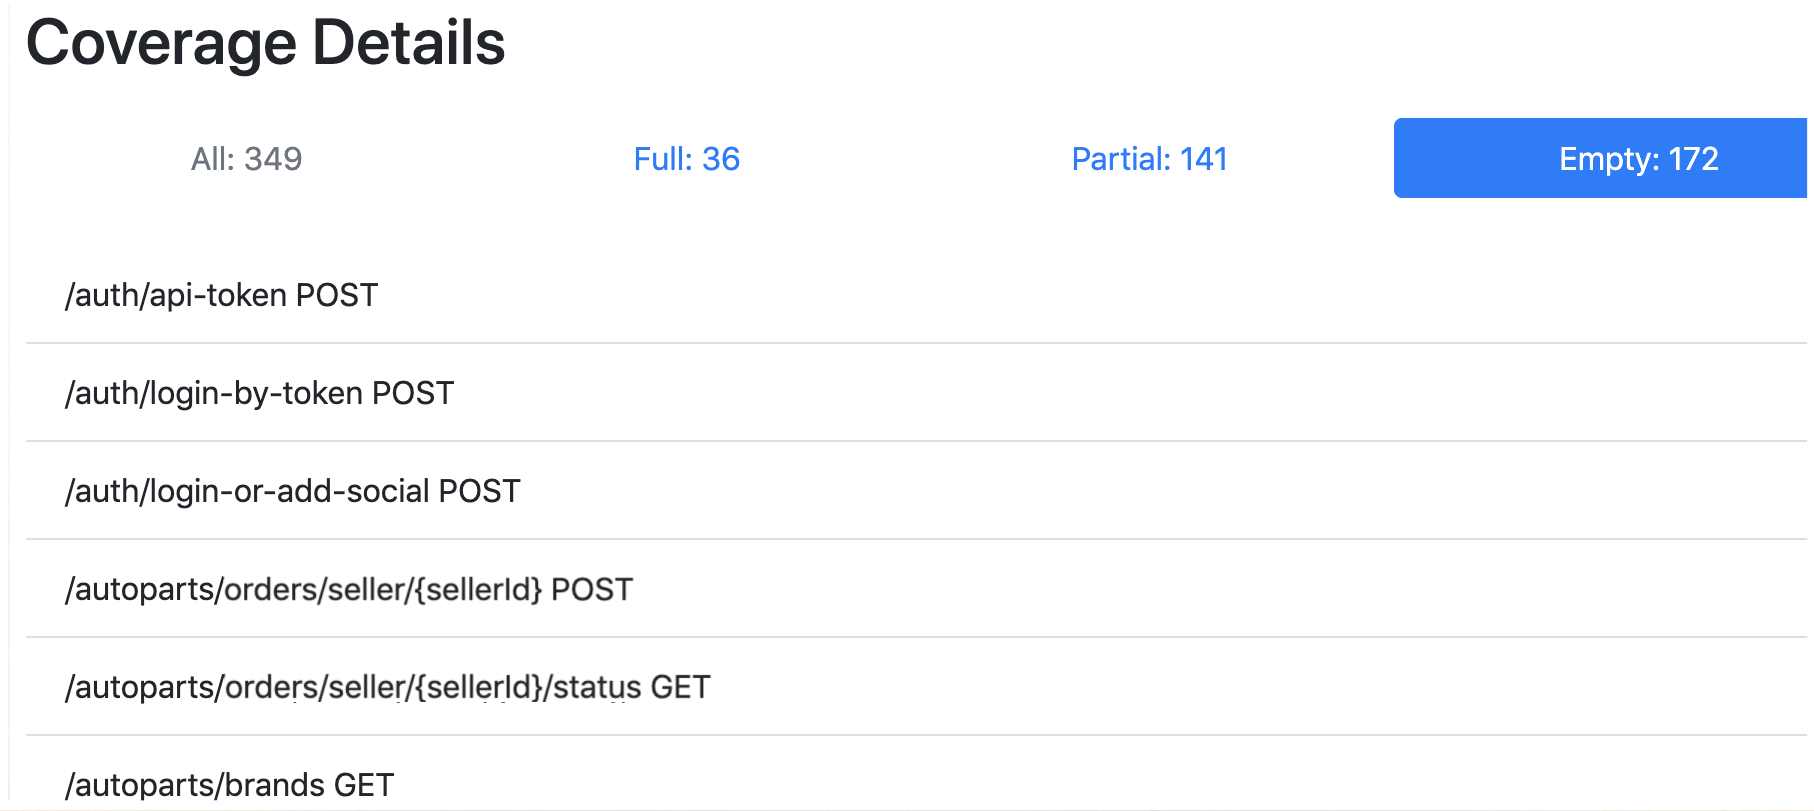Click the number 36 in the Full tab
The width and height of the screenshot is (1814, 811).
[x=721, y=159]
